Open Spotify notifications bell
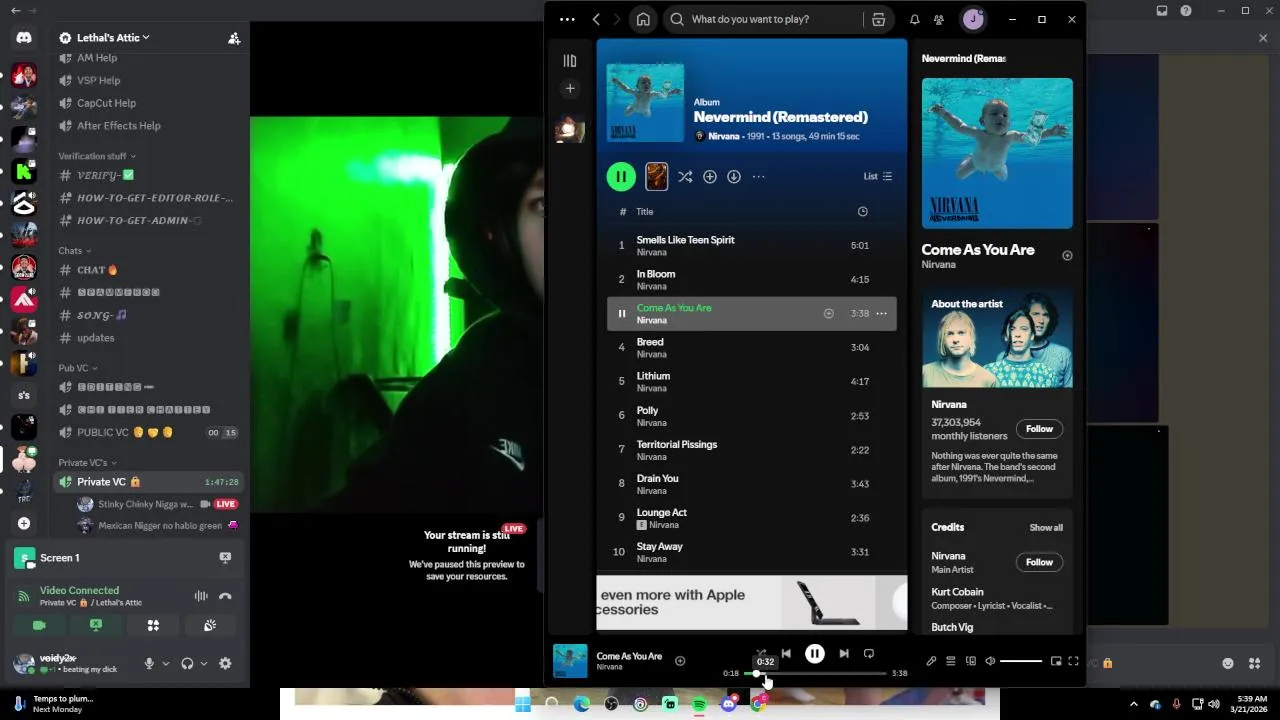The width and height of the screenshot is (1280, 720). [914, 19]
